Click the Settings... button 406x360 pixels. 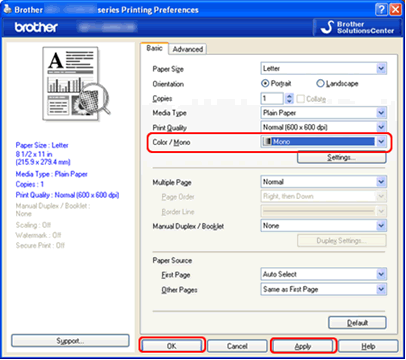pyautogui.click(x=342, y=157)
